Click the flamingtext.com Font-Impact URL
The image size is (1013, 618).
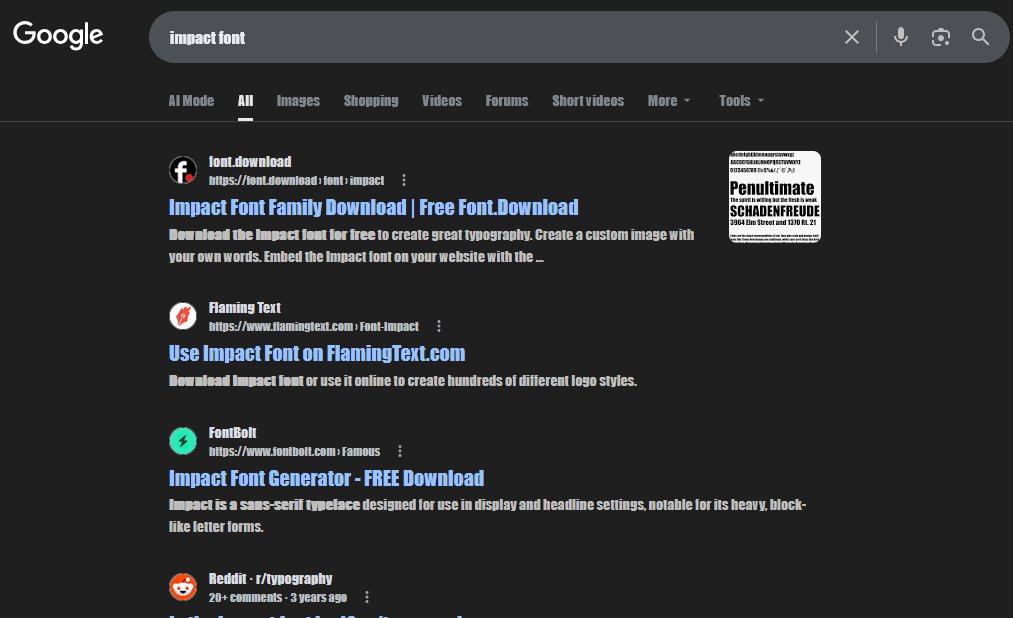pos(313,326)
